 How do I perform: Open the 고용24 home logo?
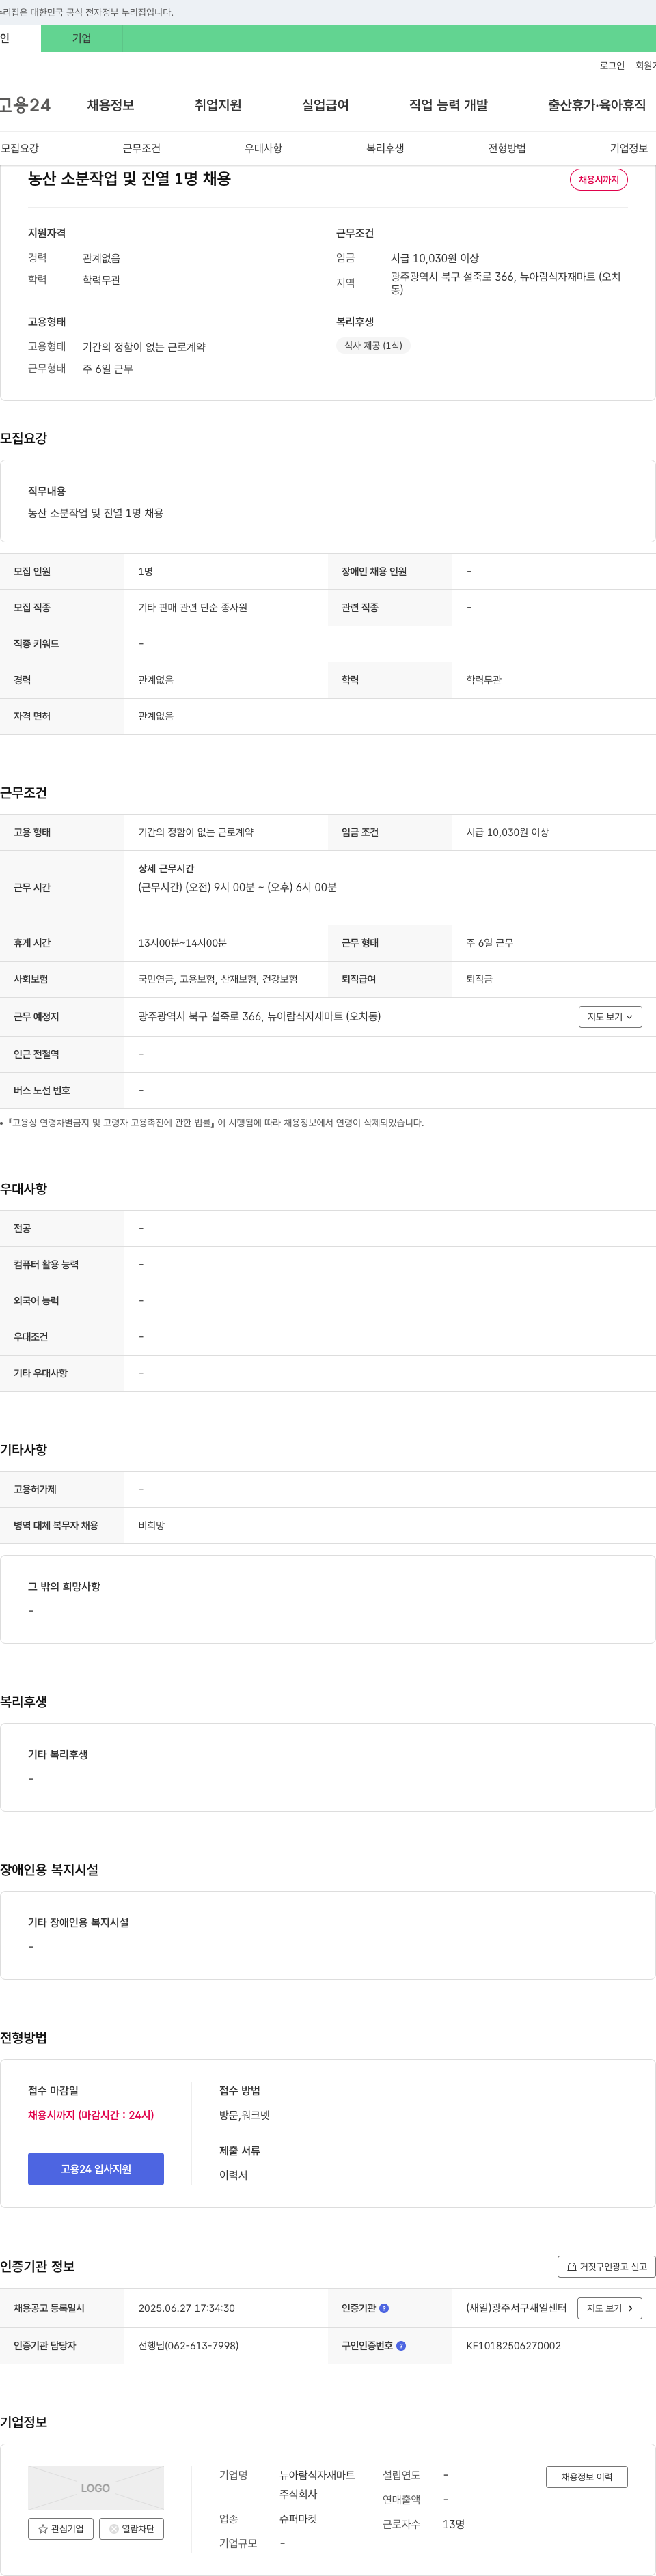[x=25, y=105]
